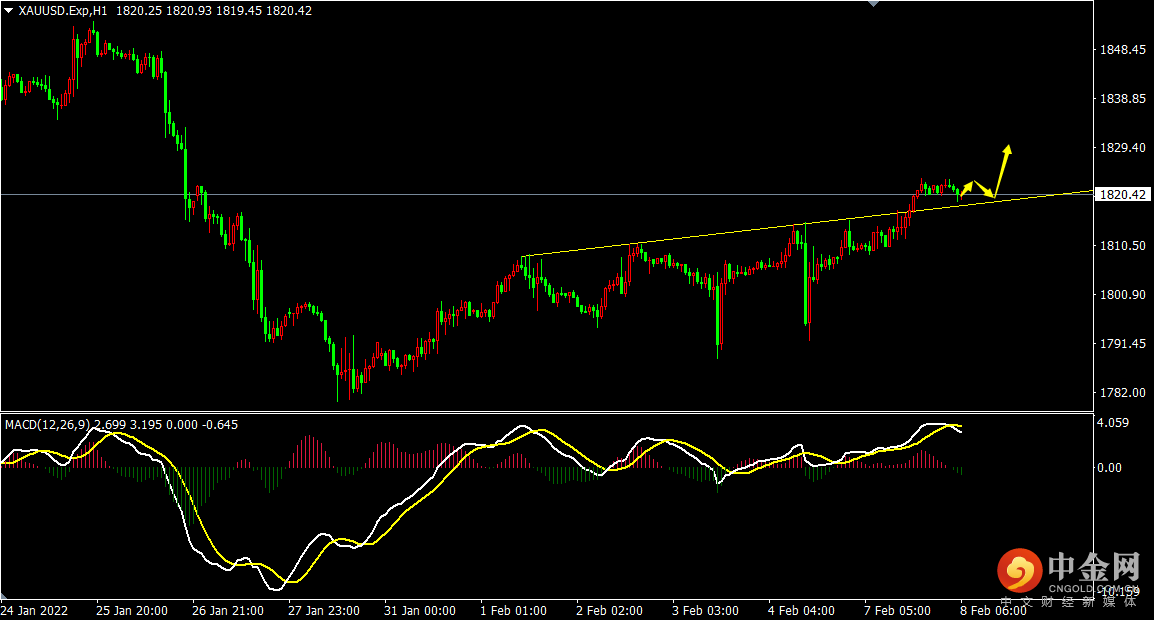Select the 24 Jan 2022 date label
The height and width of the screenshot is (620, 1154).
(x=36, y=610)
